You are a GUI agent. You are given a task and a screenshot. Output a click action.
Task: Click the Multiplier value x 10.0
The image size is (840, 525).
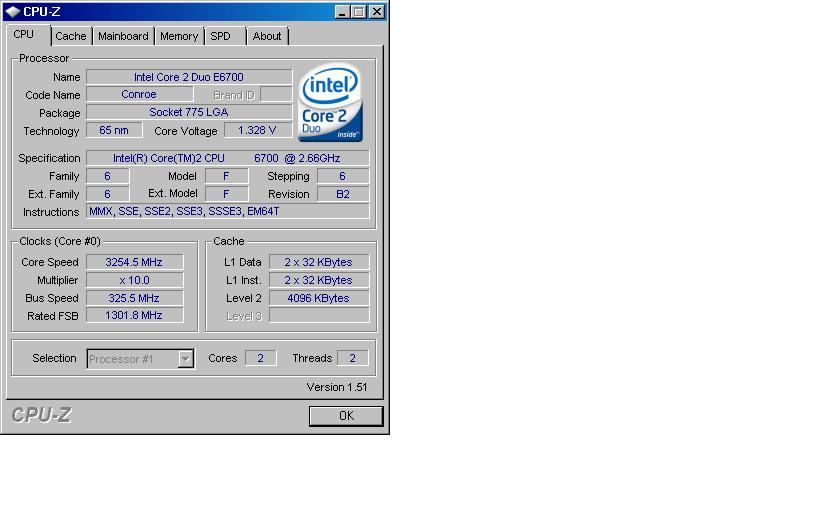pos(134,280)
